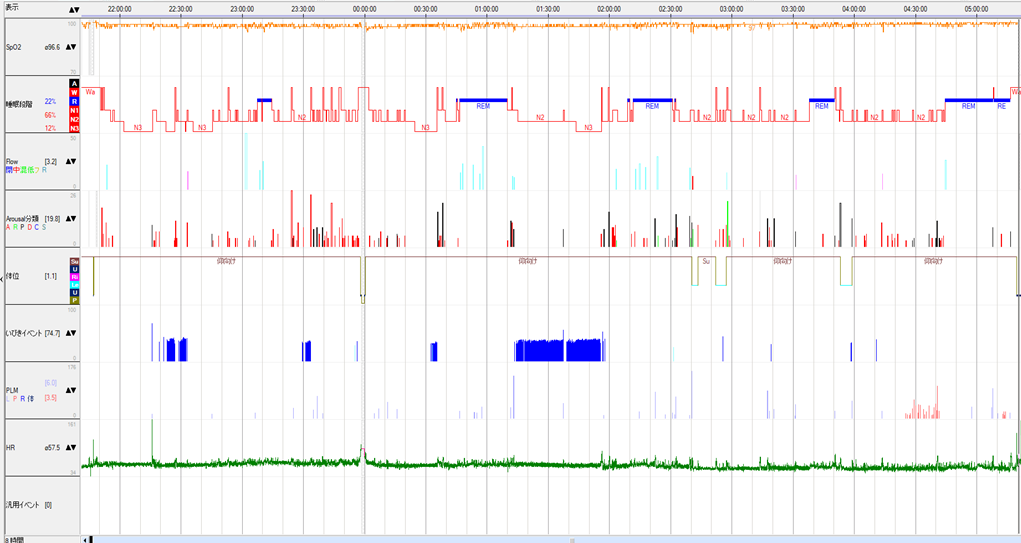Click the 00:00:00 time marker on timeline
The height and width of the screenshot is (543, 1021).
tap(364, 8)
